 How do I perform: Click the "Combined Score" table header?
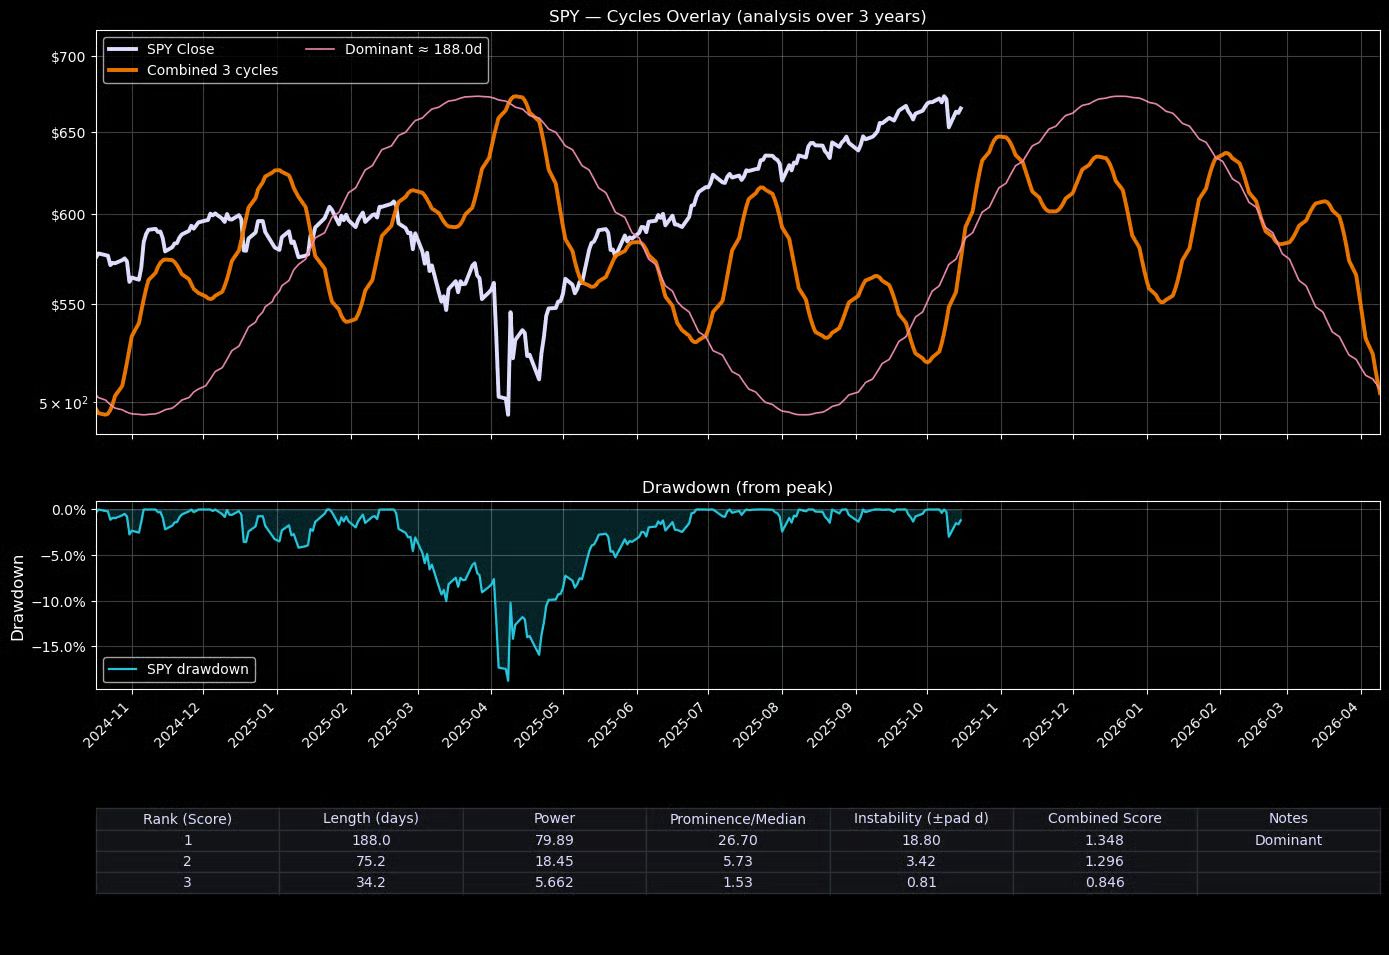(1105, 819)
